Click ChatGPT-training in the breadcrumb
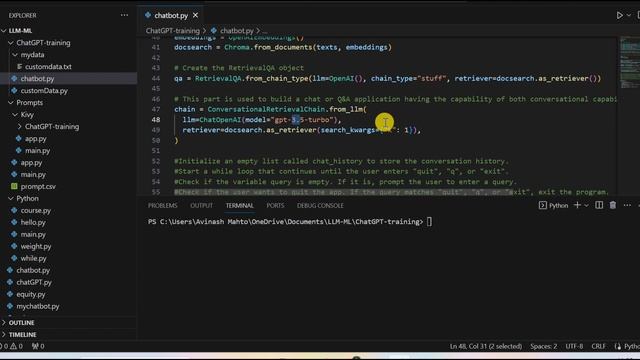The height and width of the screenshot is (360, 640). coord(173,31)
